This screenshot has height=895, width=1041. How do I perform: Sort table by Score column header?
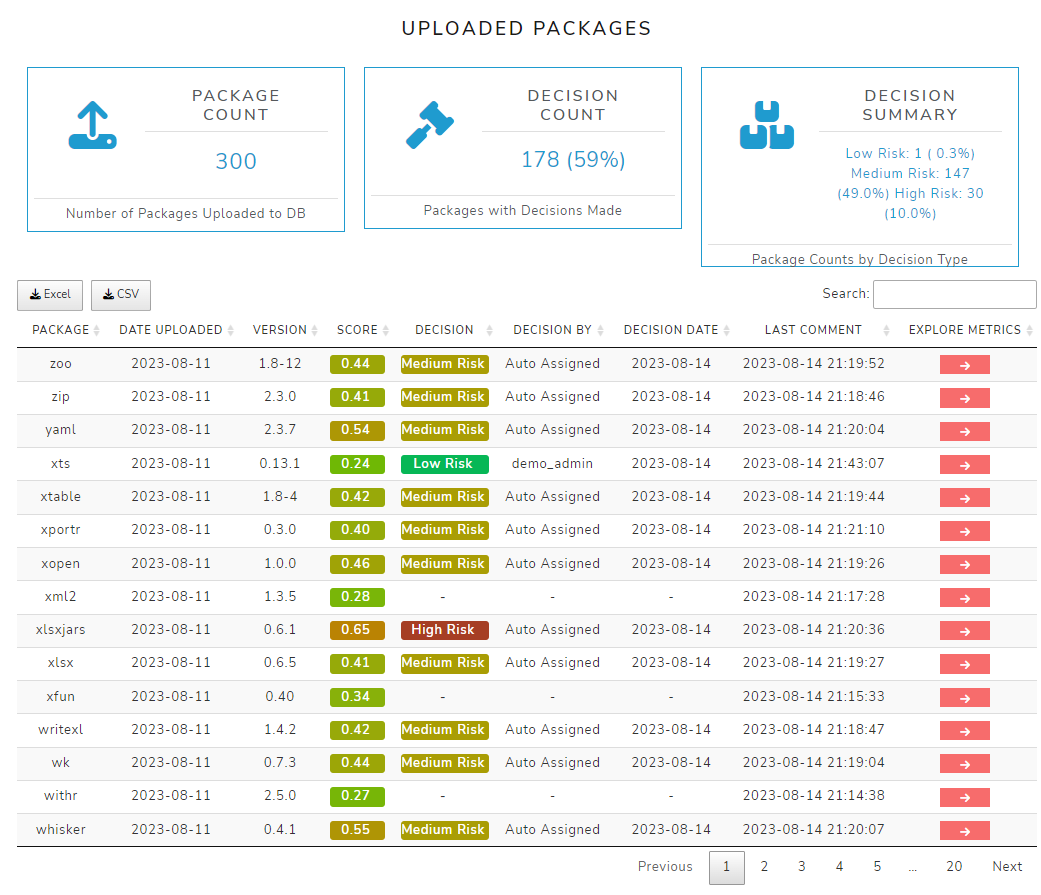point(357,330)
